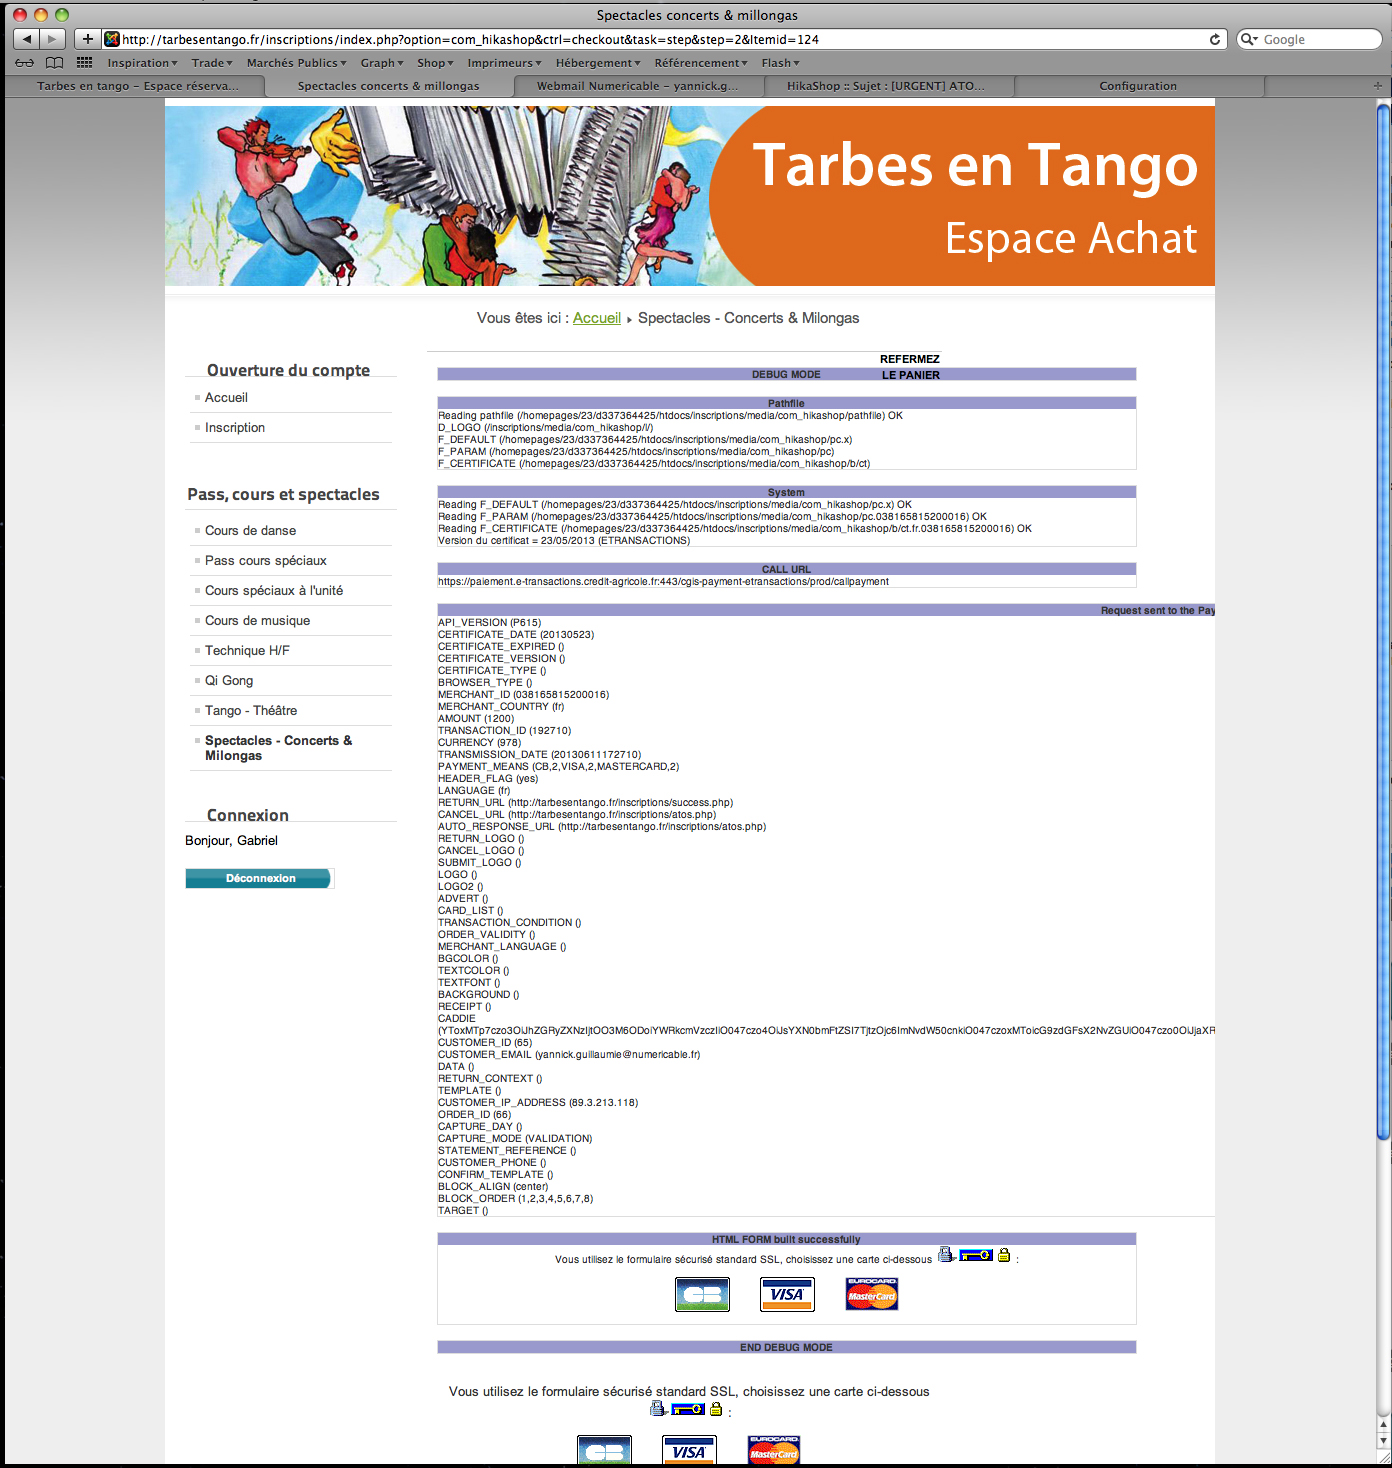Expand the Inspiration bookmarks folder

pos(142,63)
